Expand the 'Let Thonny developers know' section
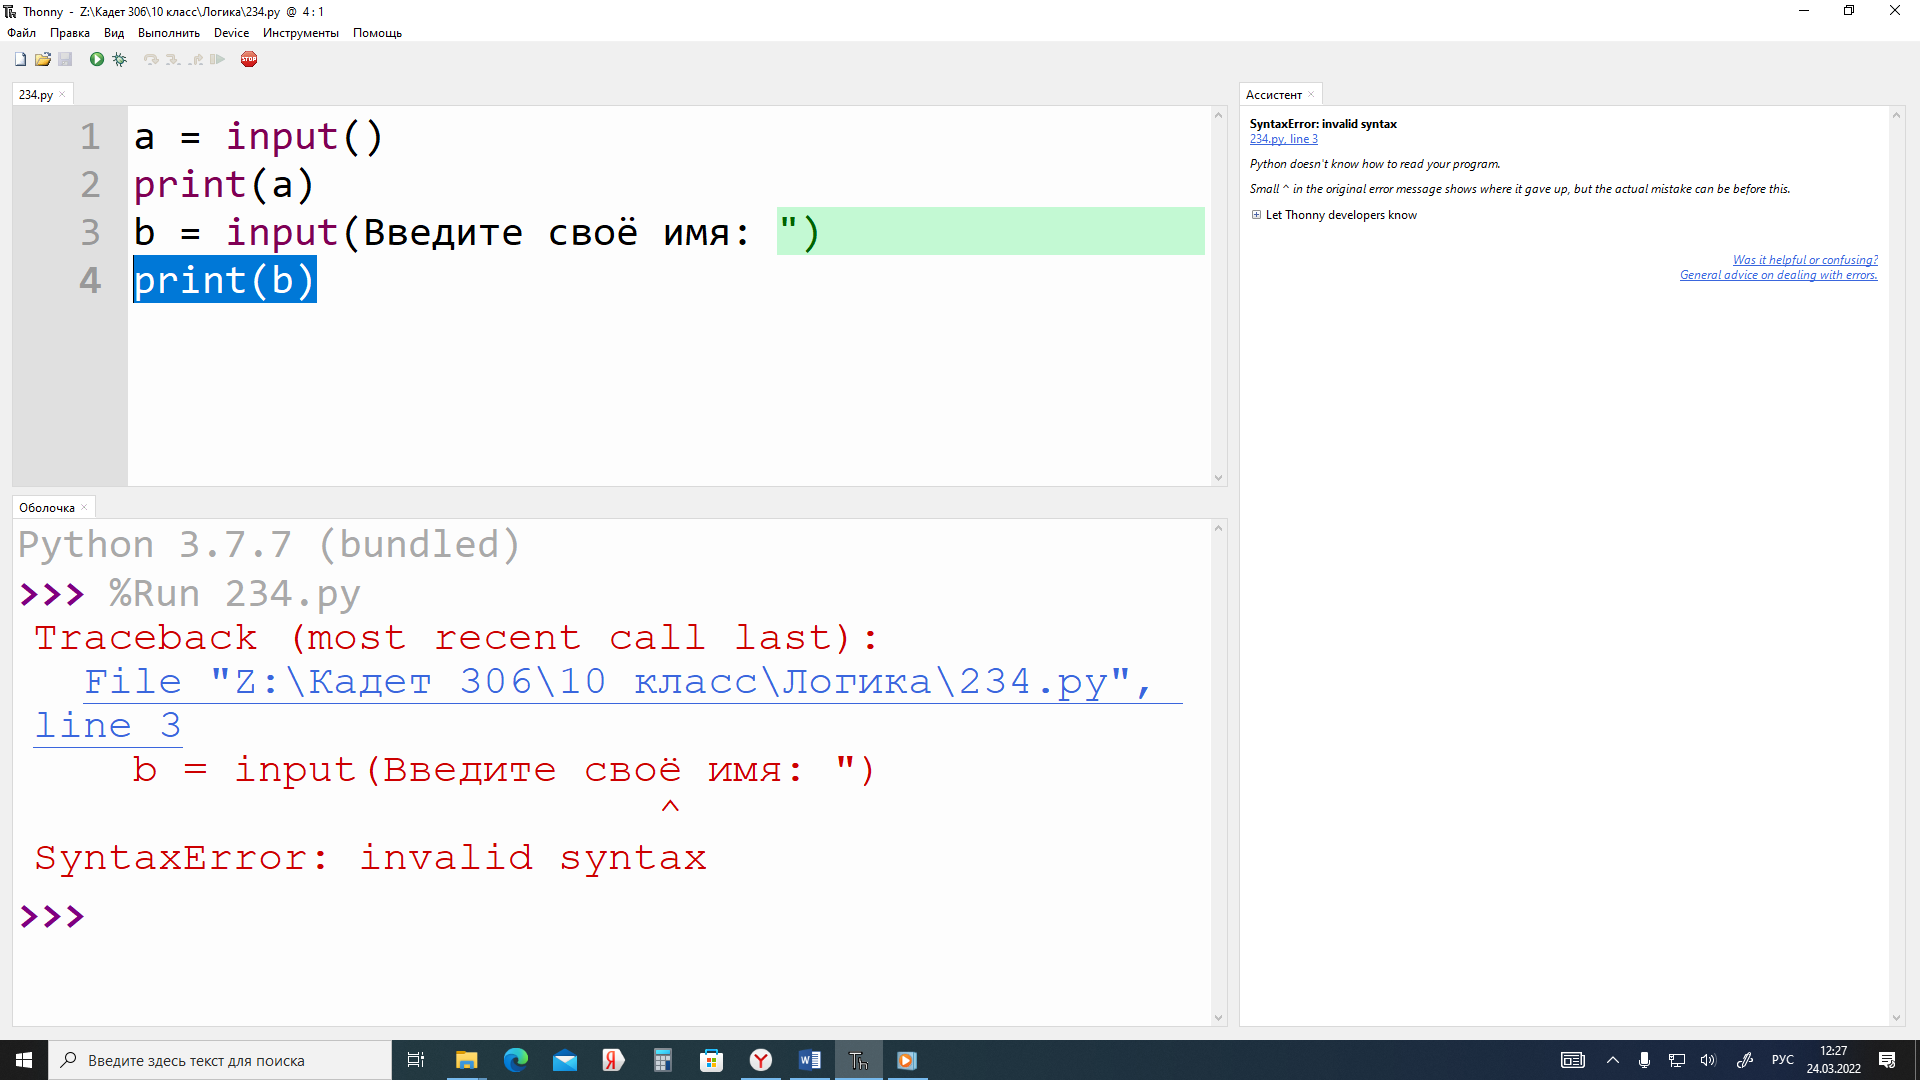Screen dimensions: 1920x1080 click(x=1255, y=215)
